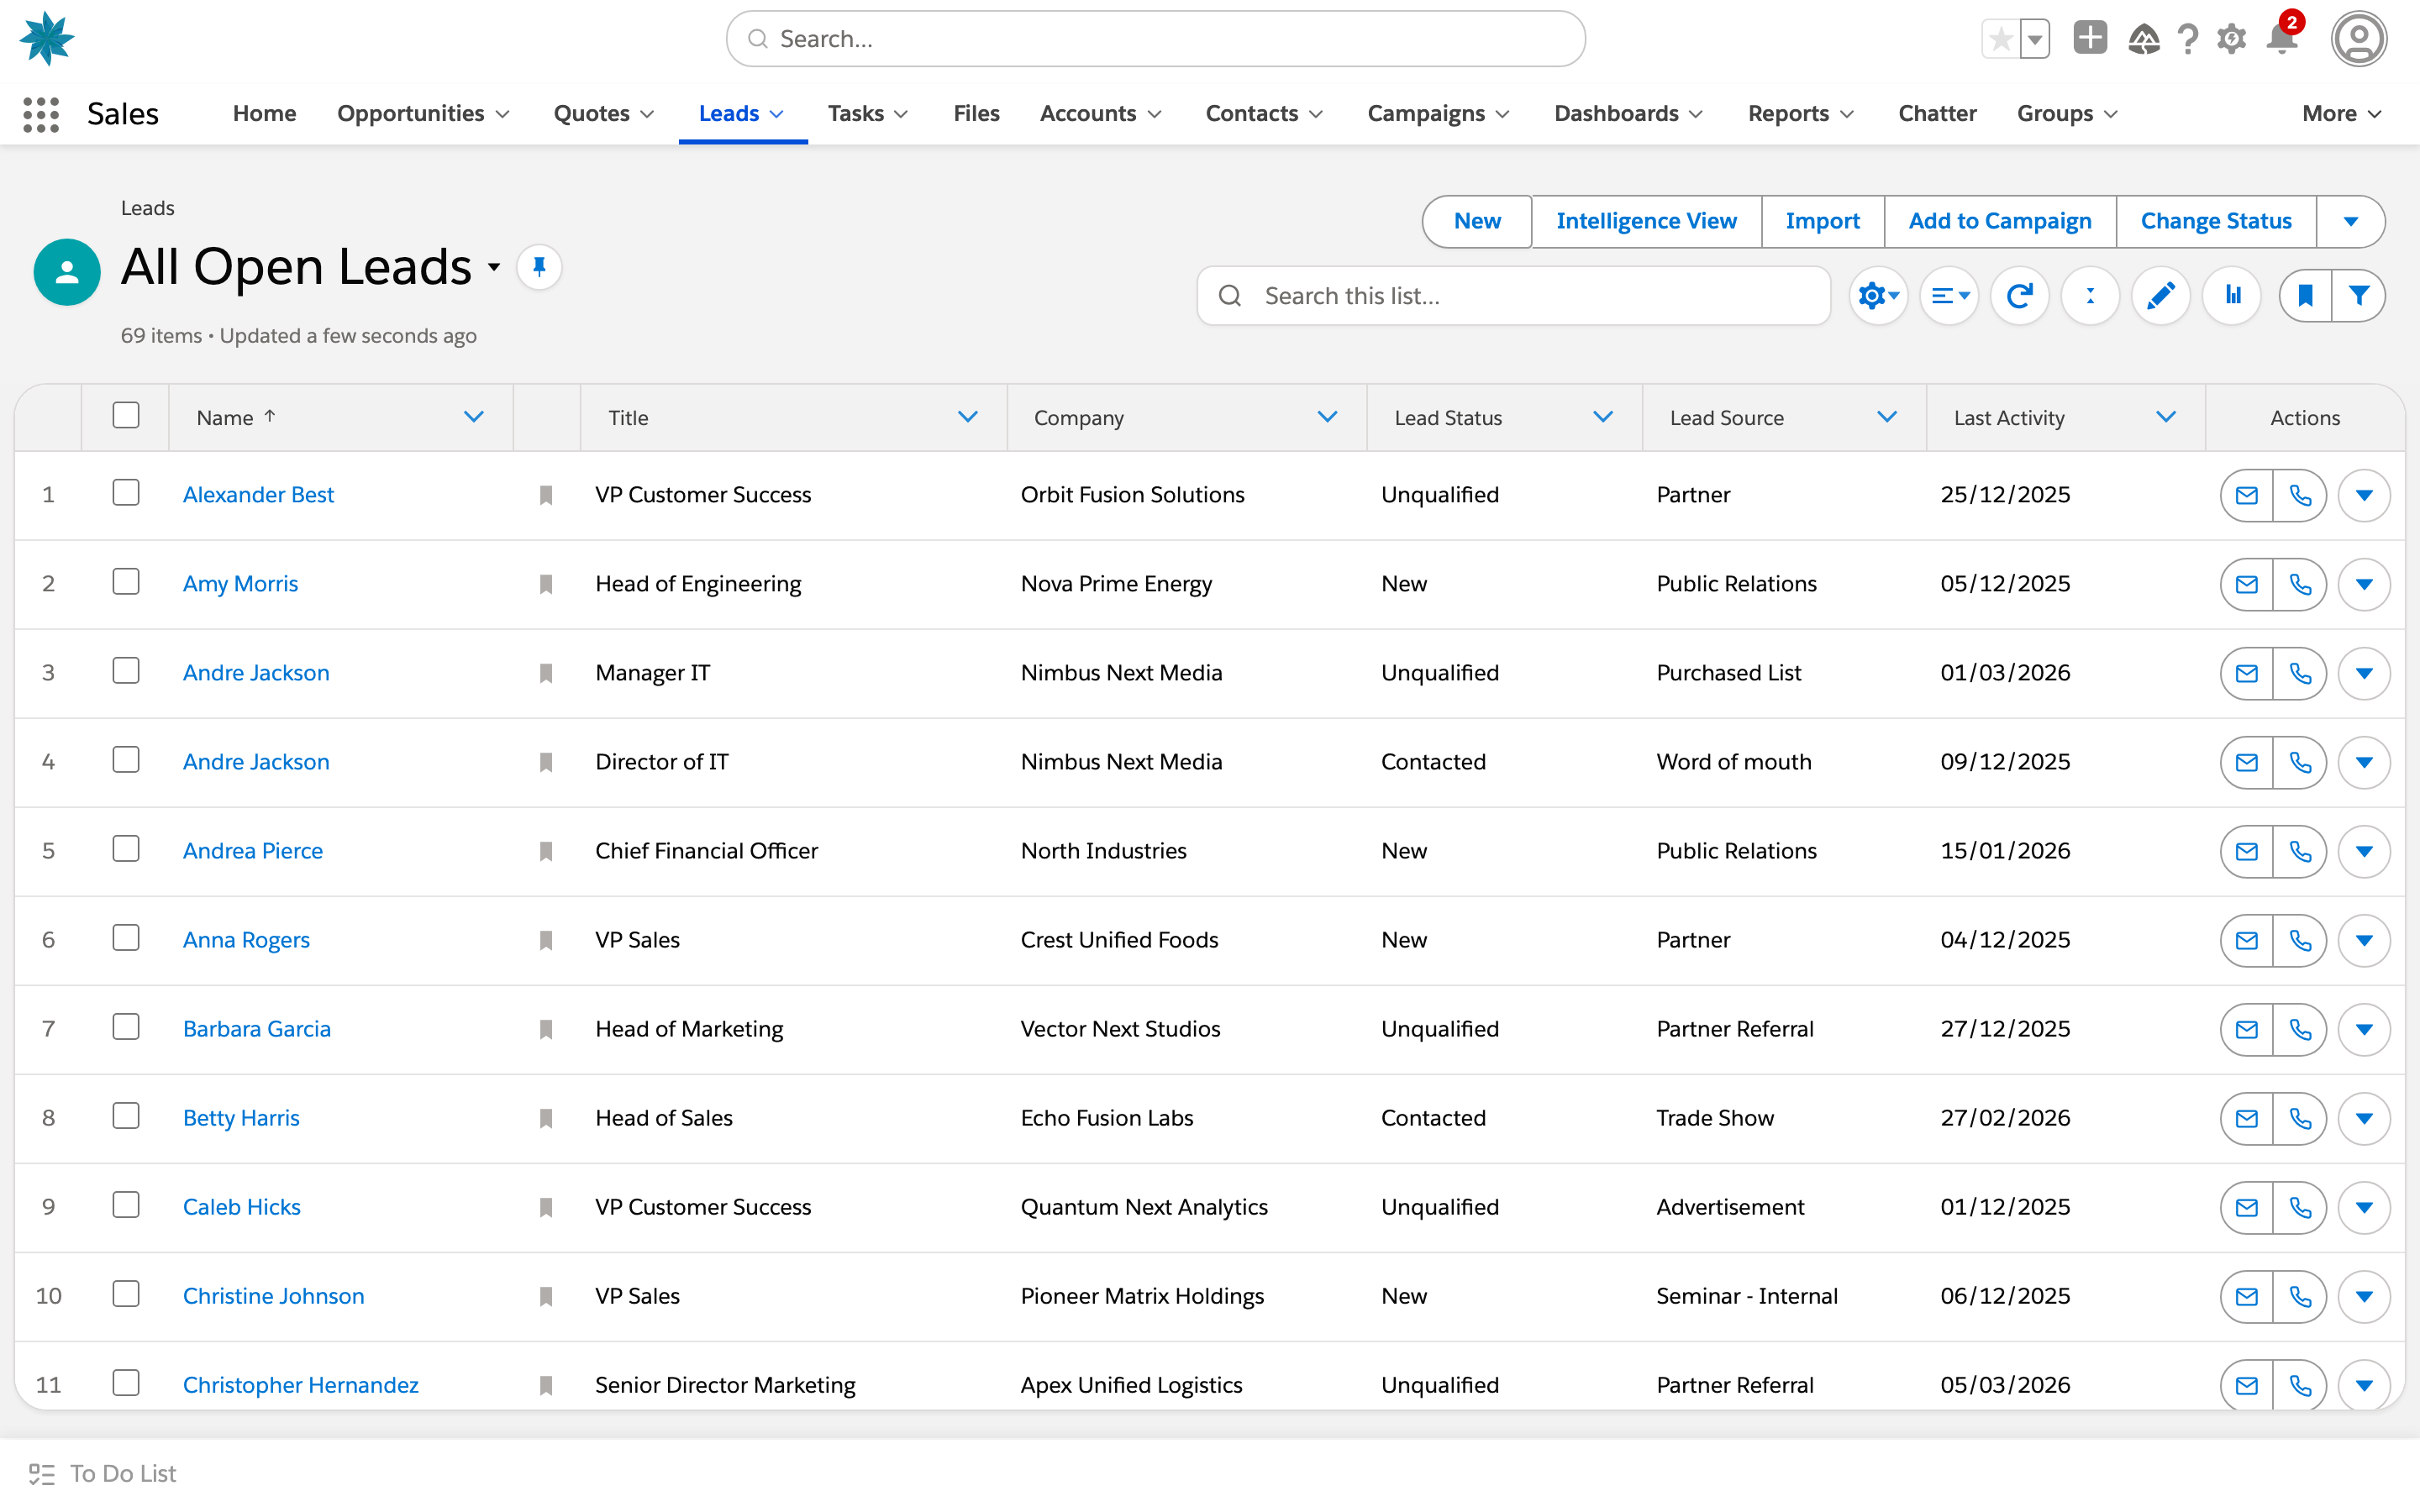Open the user profile avatar
The width and height of the screenshot is (2420, 1512).
coord(2359,39)
